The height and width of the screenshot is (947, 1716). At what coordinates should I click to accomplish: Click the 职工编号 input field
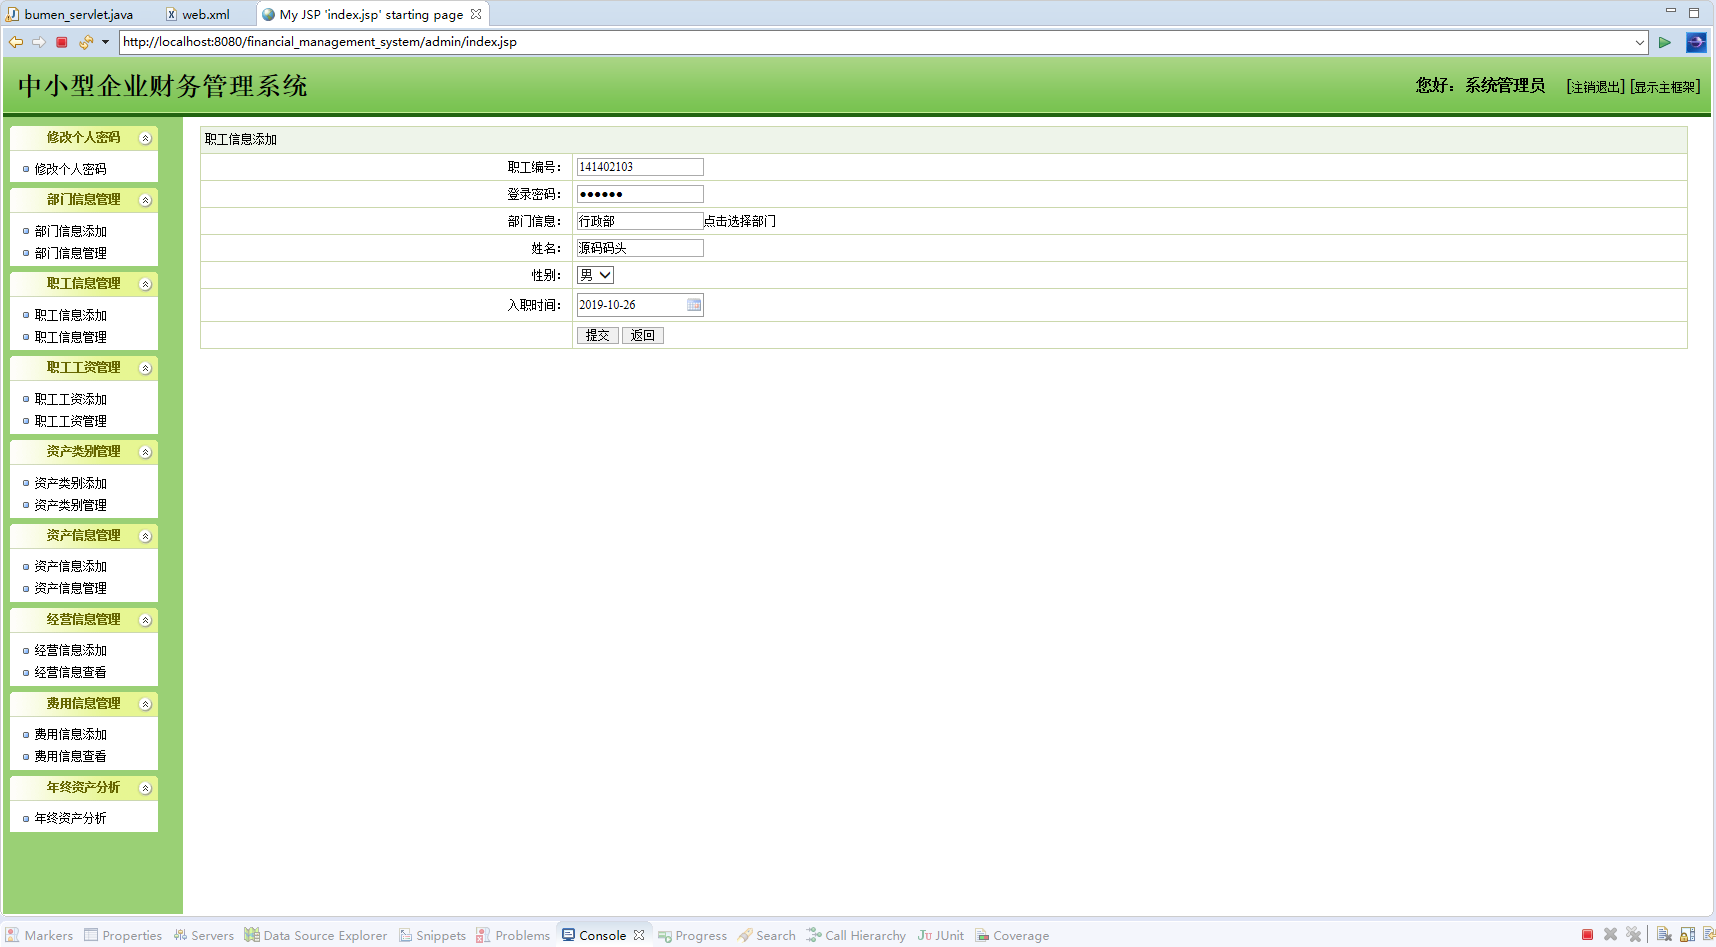tap(639, 166)
